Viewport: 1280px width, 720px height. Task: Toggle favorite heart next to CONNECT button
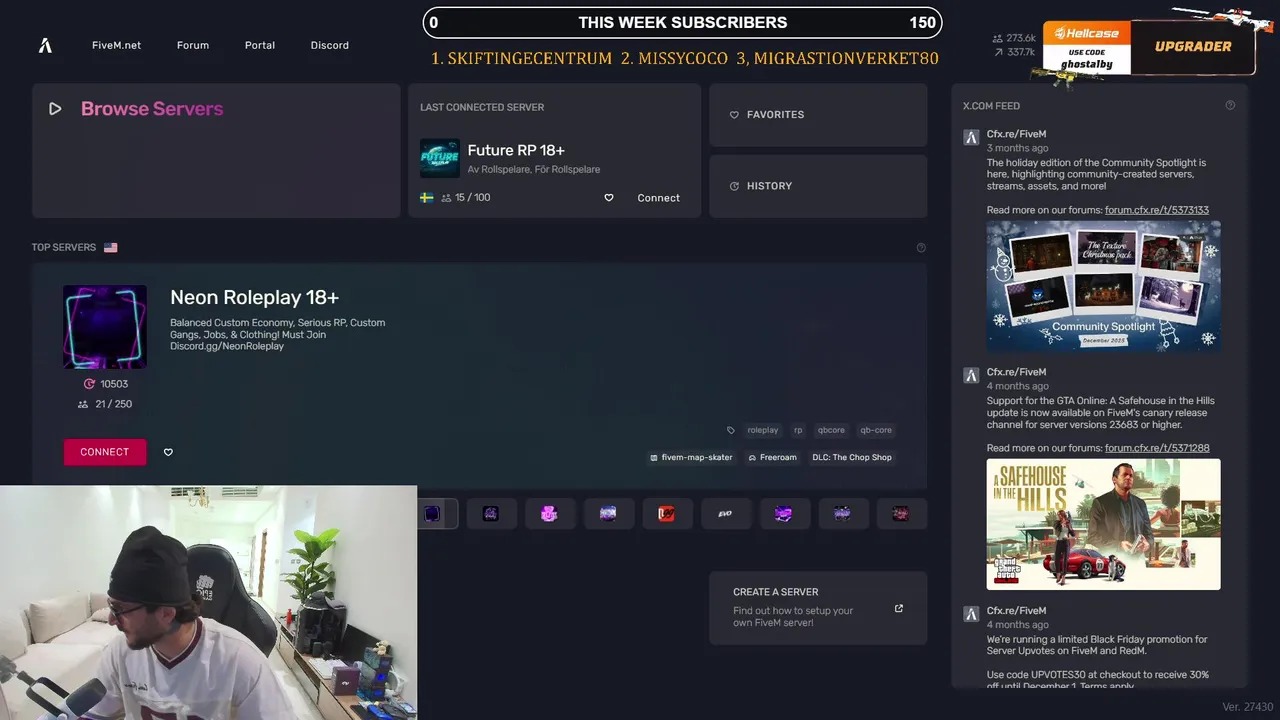click(168, 452)
